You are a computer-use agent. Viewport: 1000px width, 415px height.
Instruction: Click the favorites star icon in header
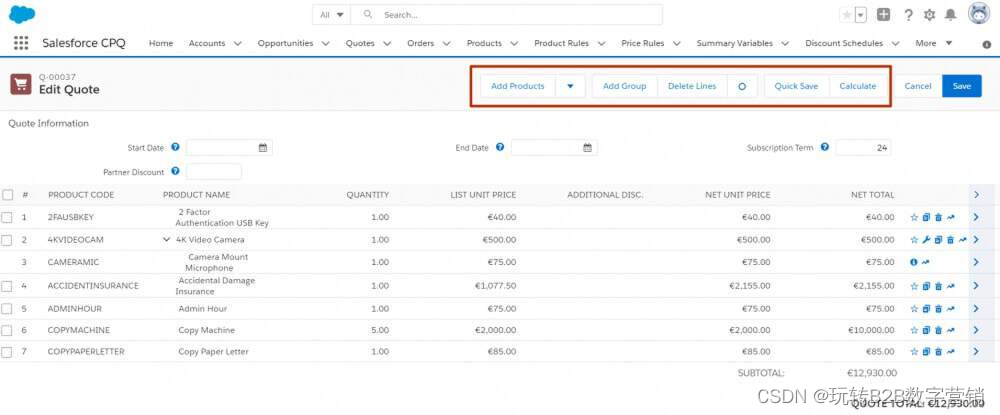coord(846,15)
